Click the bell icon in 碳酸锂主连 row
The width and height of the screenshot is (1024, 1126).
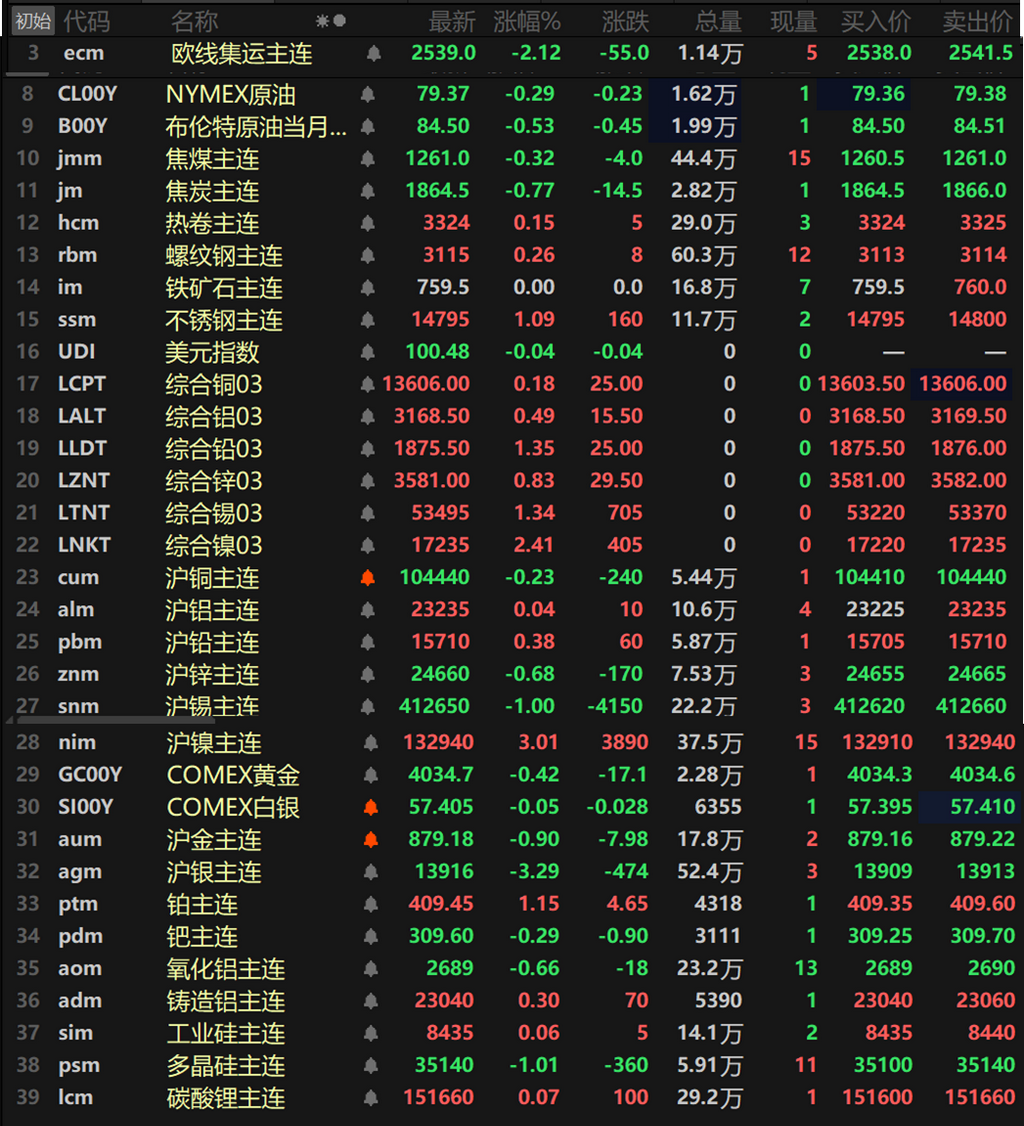pos(371,1097)
